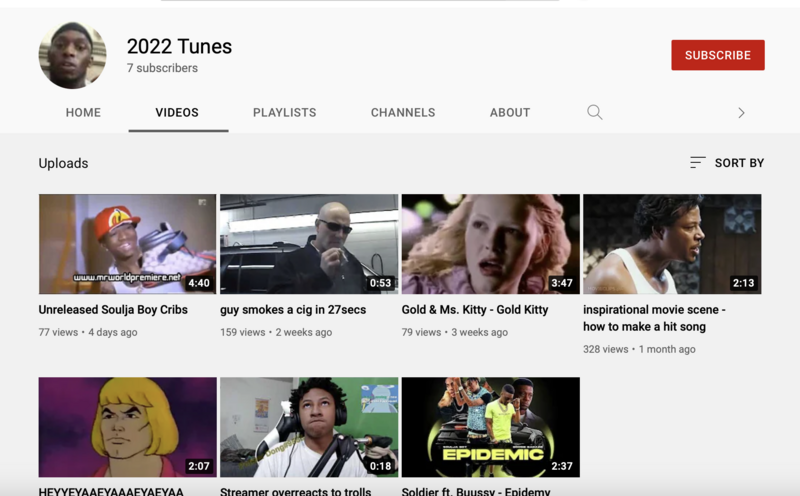Screen dimensions: 800x496
Task: Open the Sort By dropdown
Action: click(727, 163)
